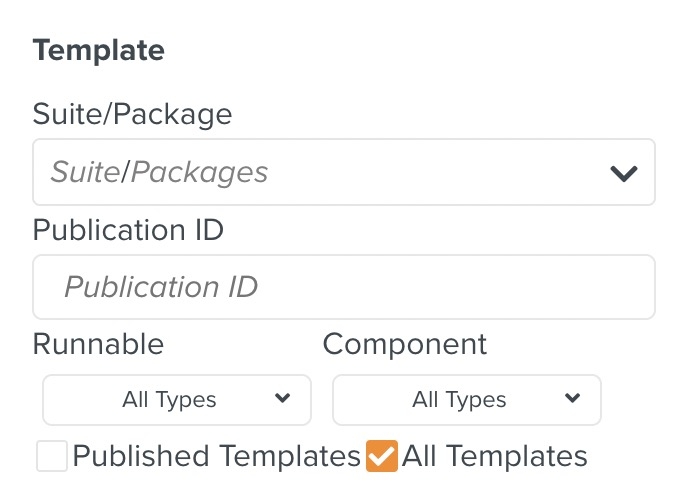Enable the Published Templates checkbox
Screen dimensions: 684x498
coord(52,457)
